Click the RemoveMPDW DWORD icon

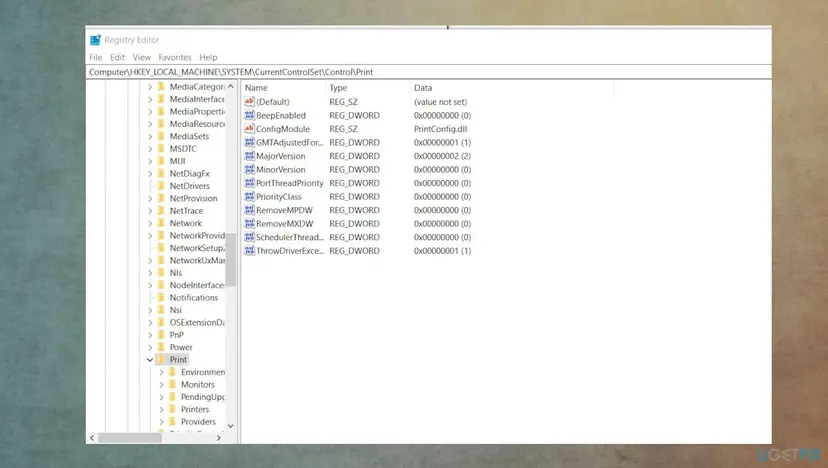[x=249, y=210]
